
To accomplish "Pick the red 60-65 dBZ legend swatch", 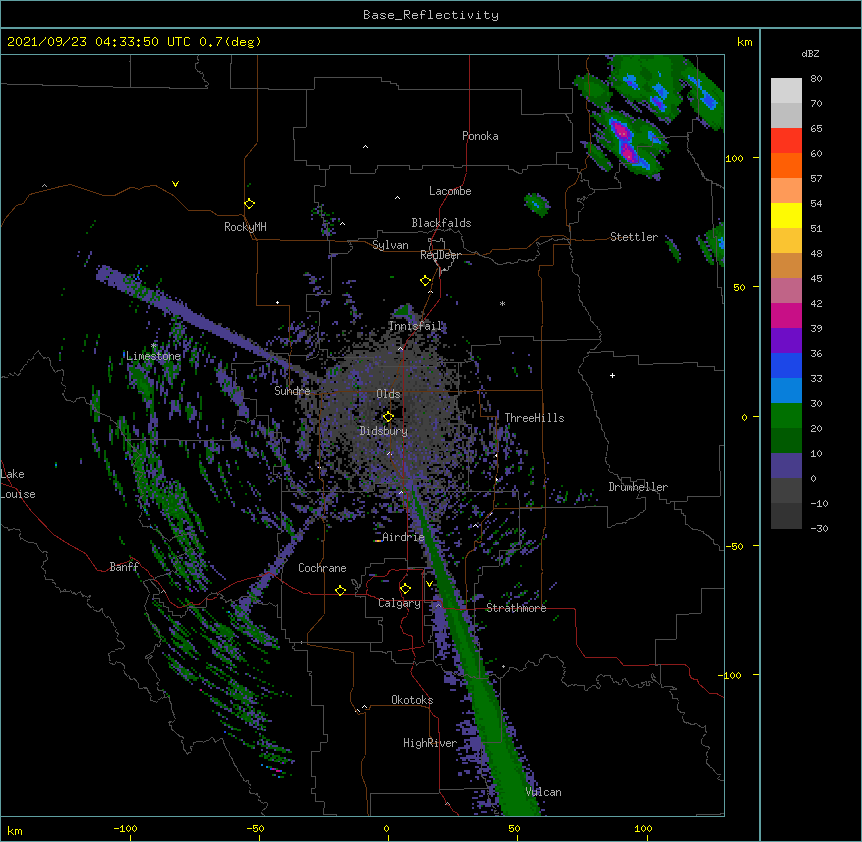I will click(x=786, y=141).
